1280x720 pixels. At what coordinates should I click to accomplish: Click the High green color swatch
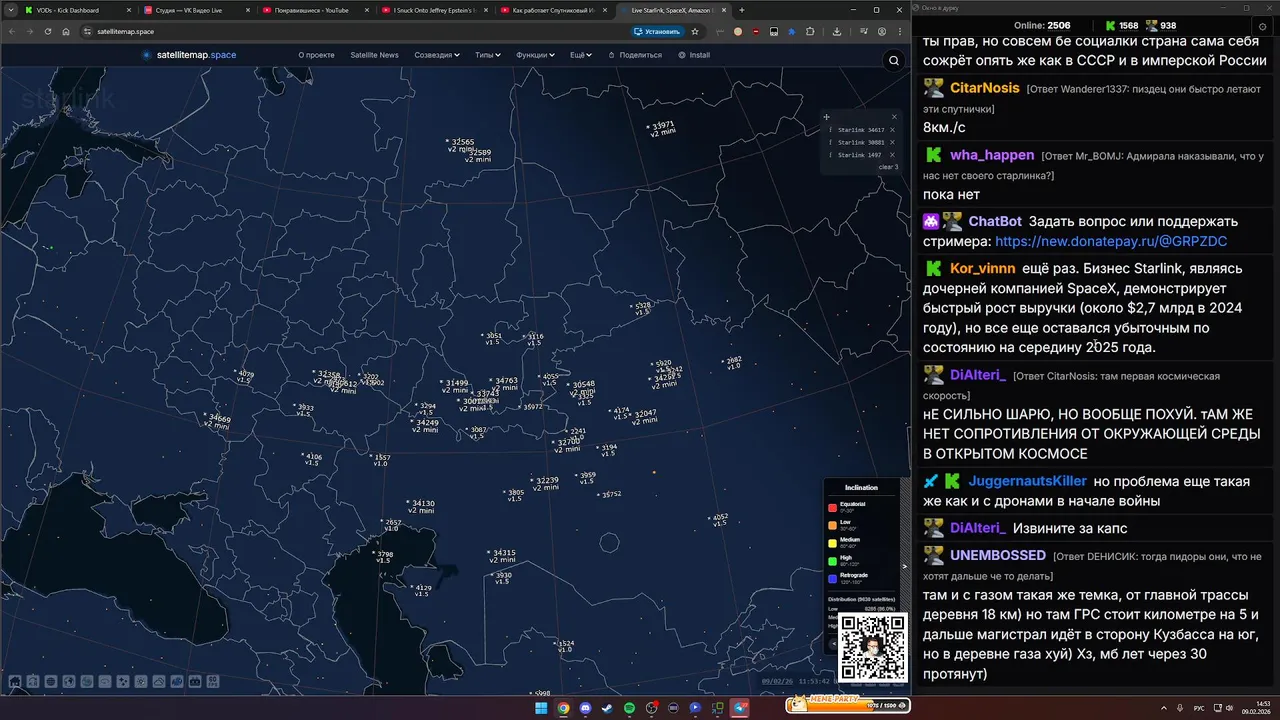point(832,561)
